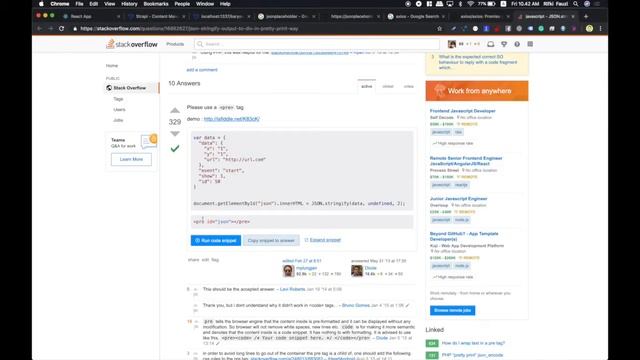Open the jsfiddle demo link
This screenshot has height=360, width=640.
click(231, 119)
